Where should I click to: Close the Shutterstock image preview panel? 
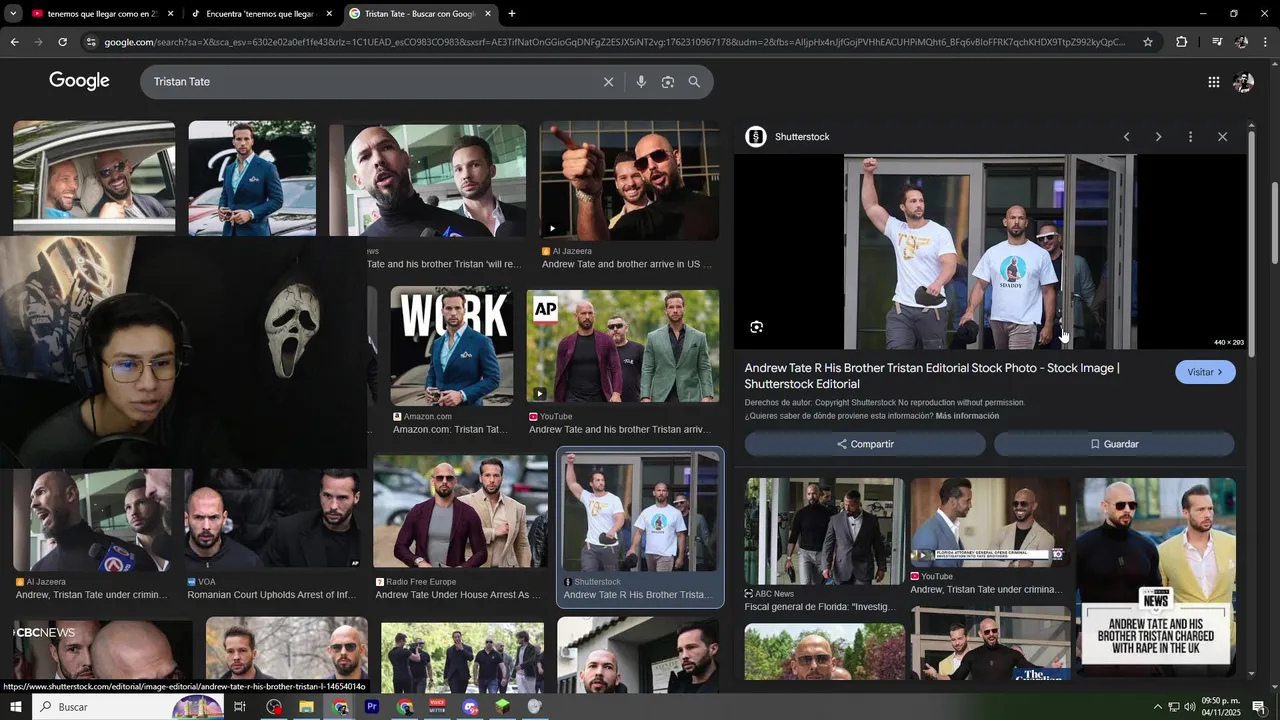tap(1222, 137)
